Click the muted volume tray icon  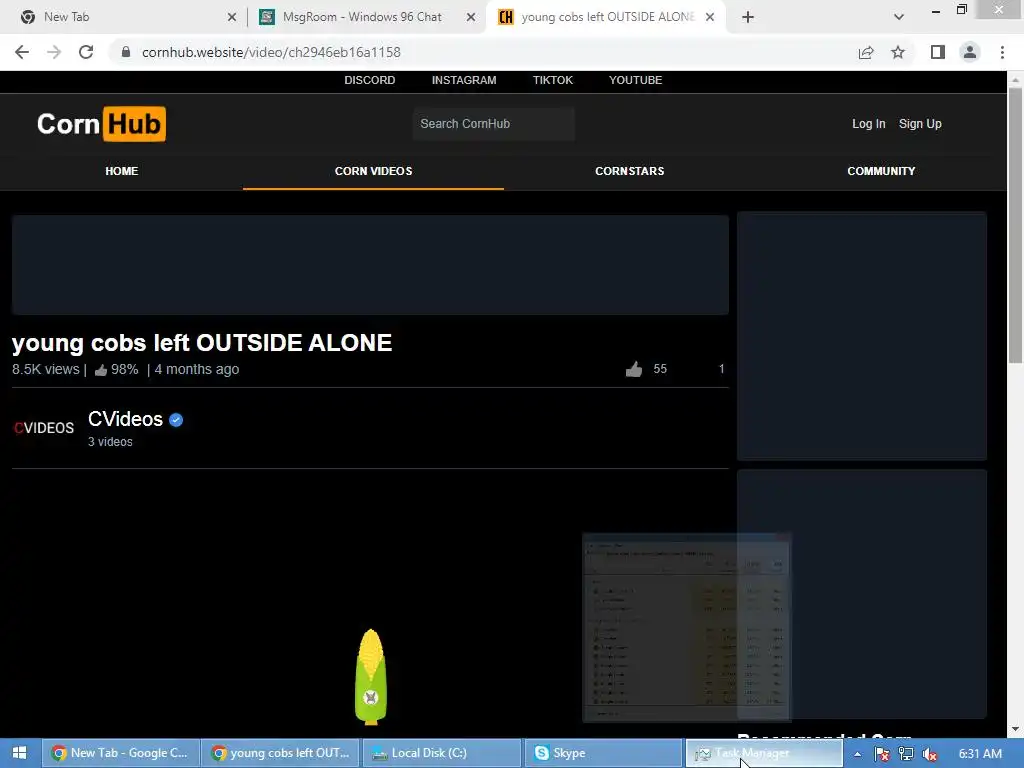930,754
